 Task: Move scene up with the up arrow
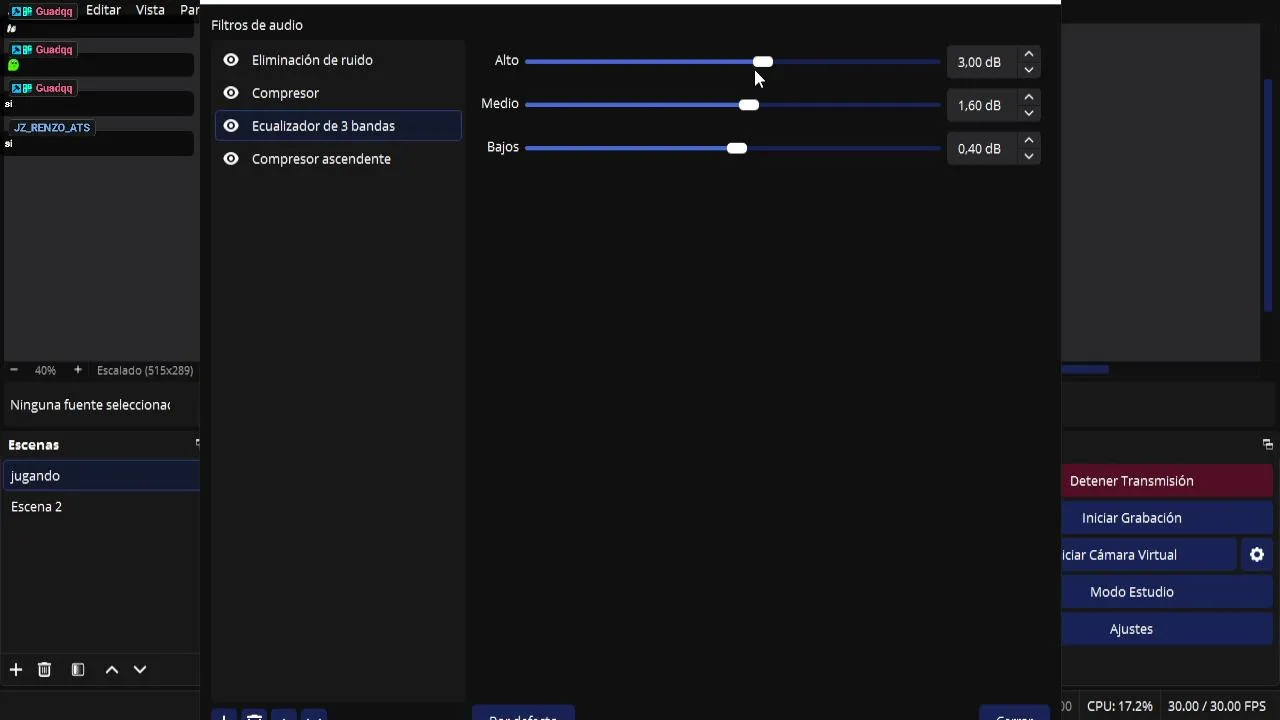(x=112, y=670)
